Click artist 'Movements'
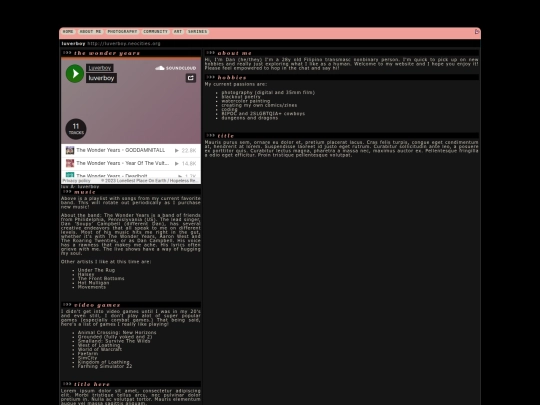540x405 pixels. [92, 287]
